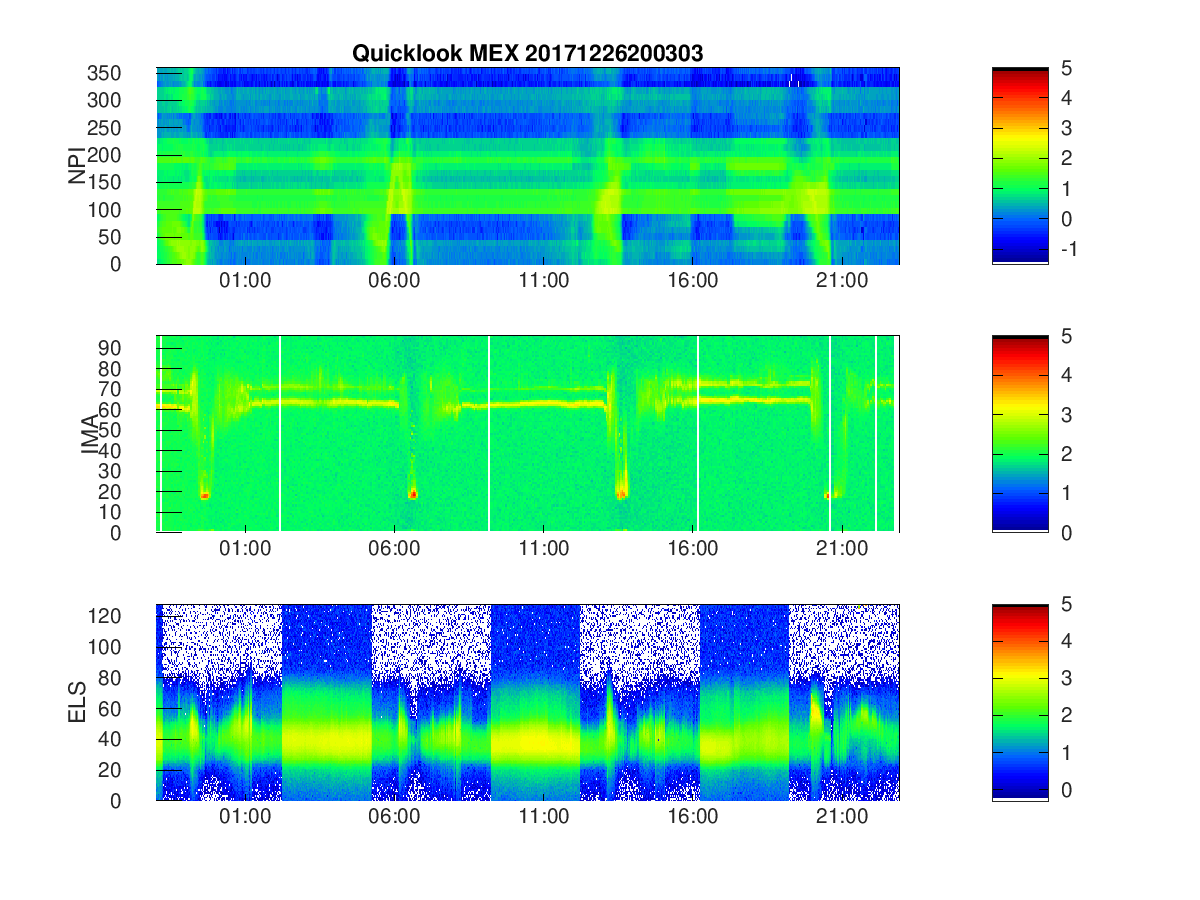The image size is (1200, 900).
Task: Select the NPI spectrogram panel
Action: (x=528, y=166)
